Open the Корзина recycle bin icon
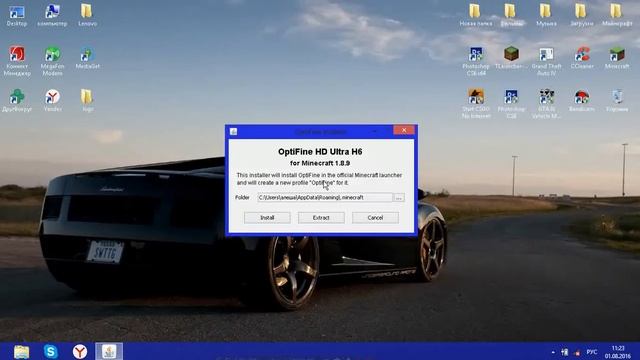Viewport: 640px width, 360px height. [x=617, y=100]
